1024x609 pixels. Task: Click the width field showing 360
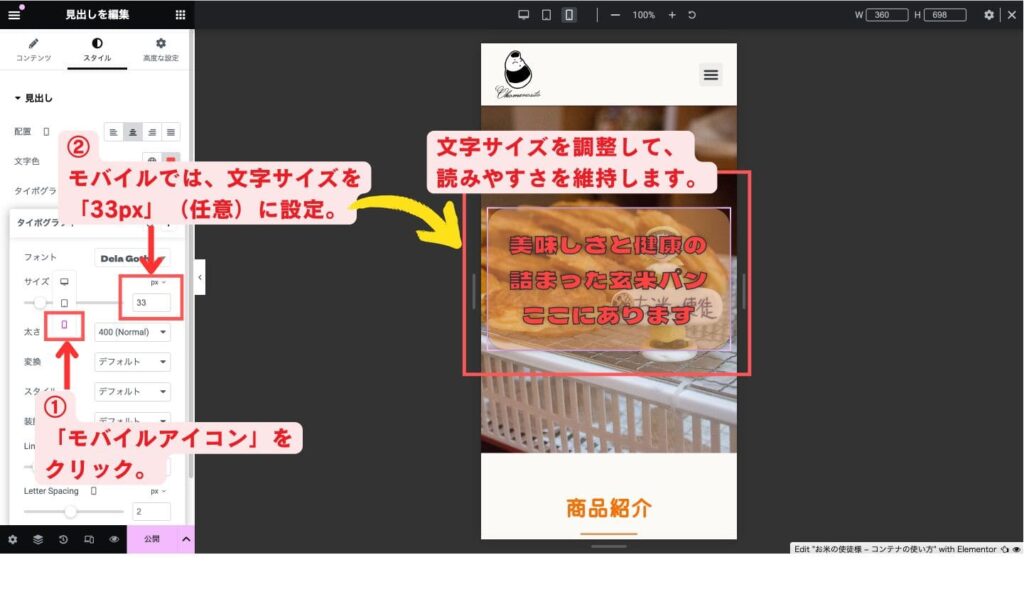886,15
